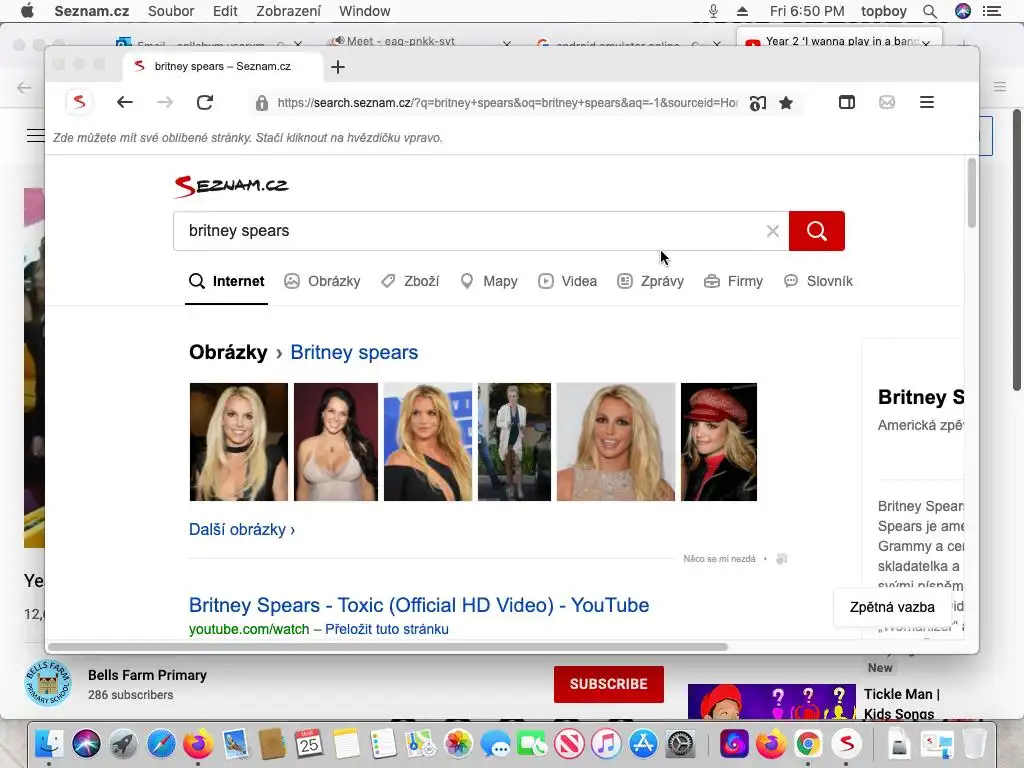This screenshot has height=768, width=1024.
Task: Switch to Videa search tab
Action: click(568, 281)
